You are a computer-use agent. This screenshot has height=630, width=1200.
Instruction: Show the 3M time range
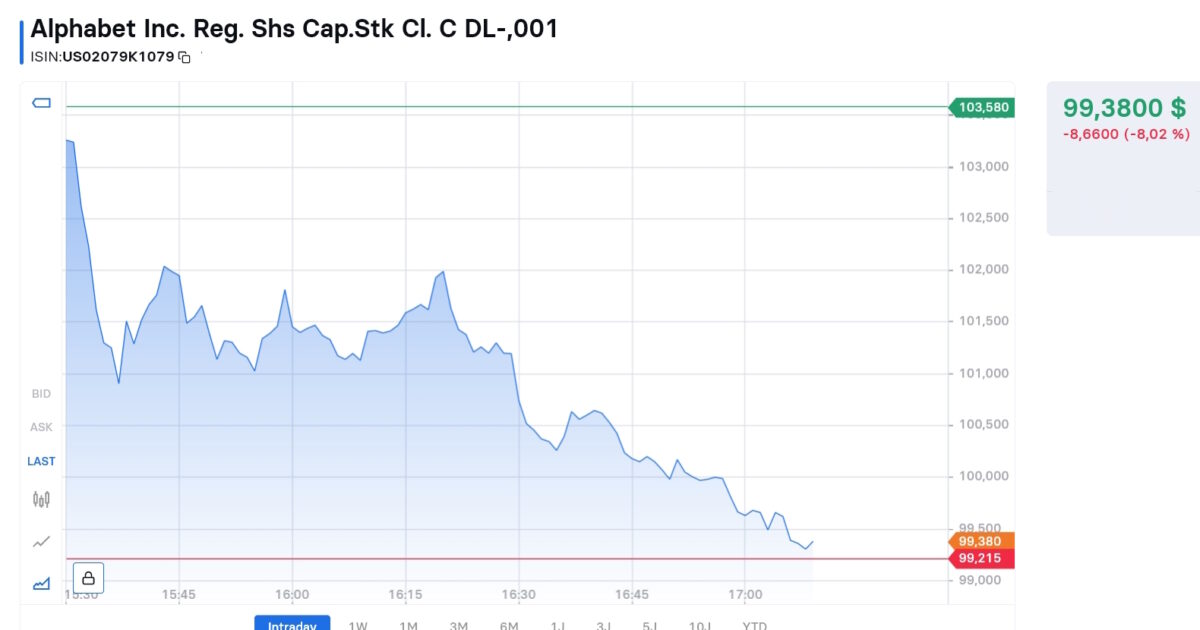pos(459,625)
